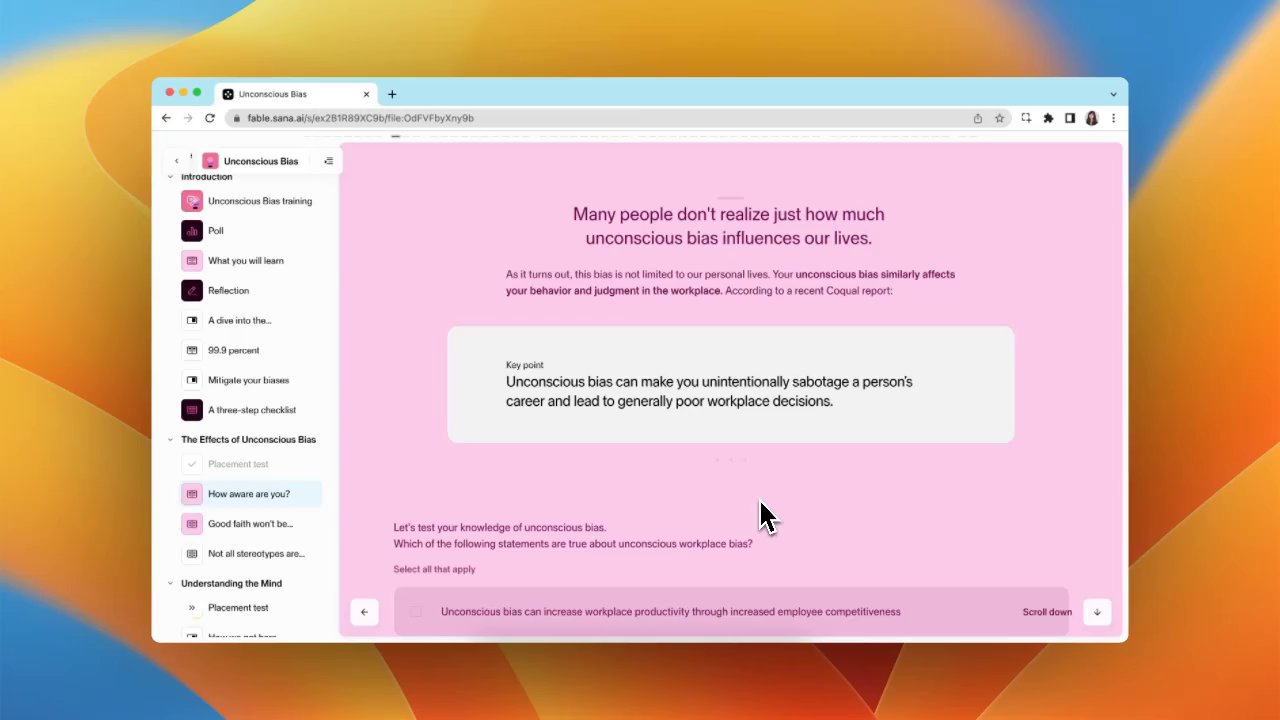
Task: Open the A three-step checklist icon
Action: pyautogui.click(x=192, y=410)
